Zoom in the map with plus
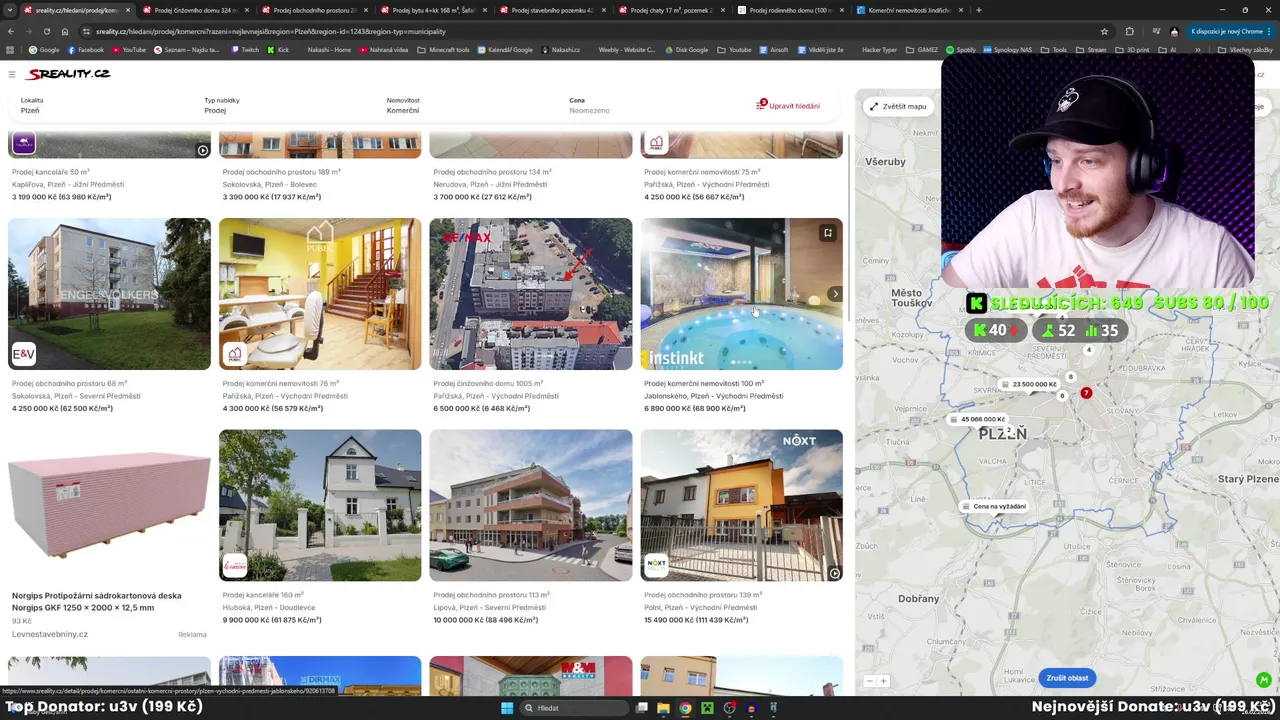This screenshot has width=1280, height=720. point(883,681)
